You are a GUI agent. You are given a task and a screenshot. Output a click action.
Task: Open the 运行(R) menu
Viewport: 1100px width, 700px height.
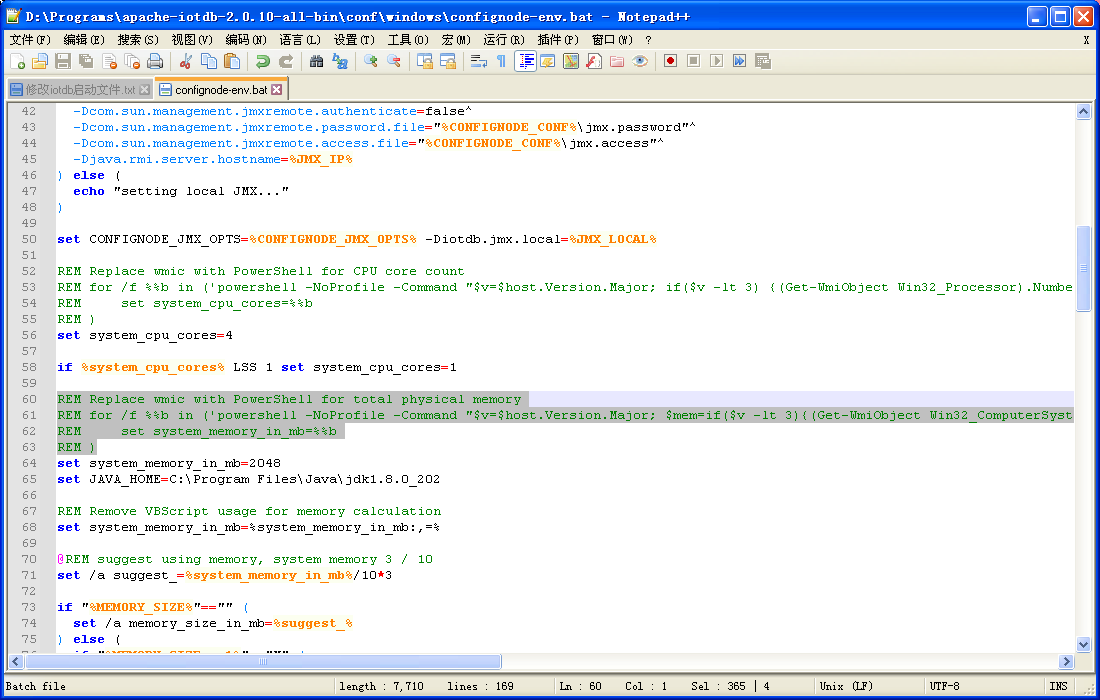(504, 40)
